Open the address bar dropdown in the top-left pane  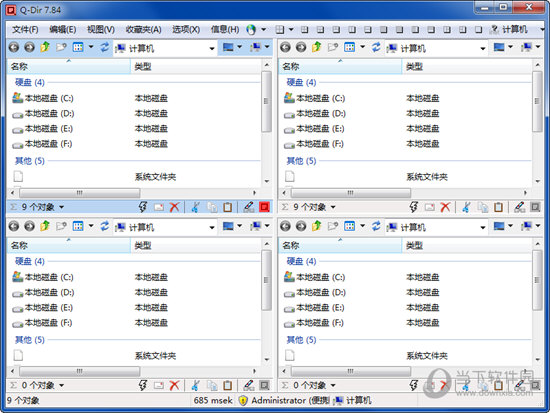click(212, 48)
